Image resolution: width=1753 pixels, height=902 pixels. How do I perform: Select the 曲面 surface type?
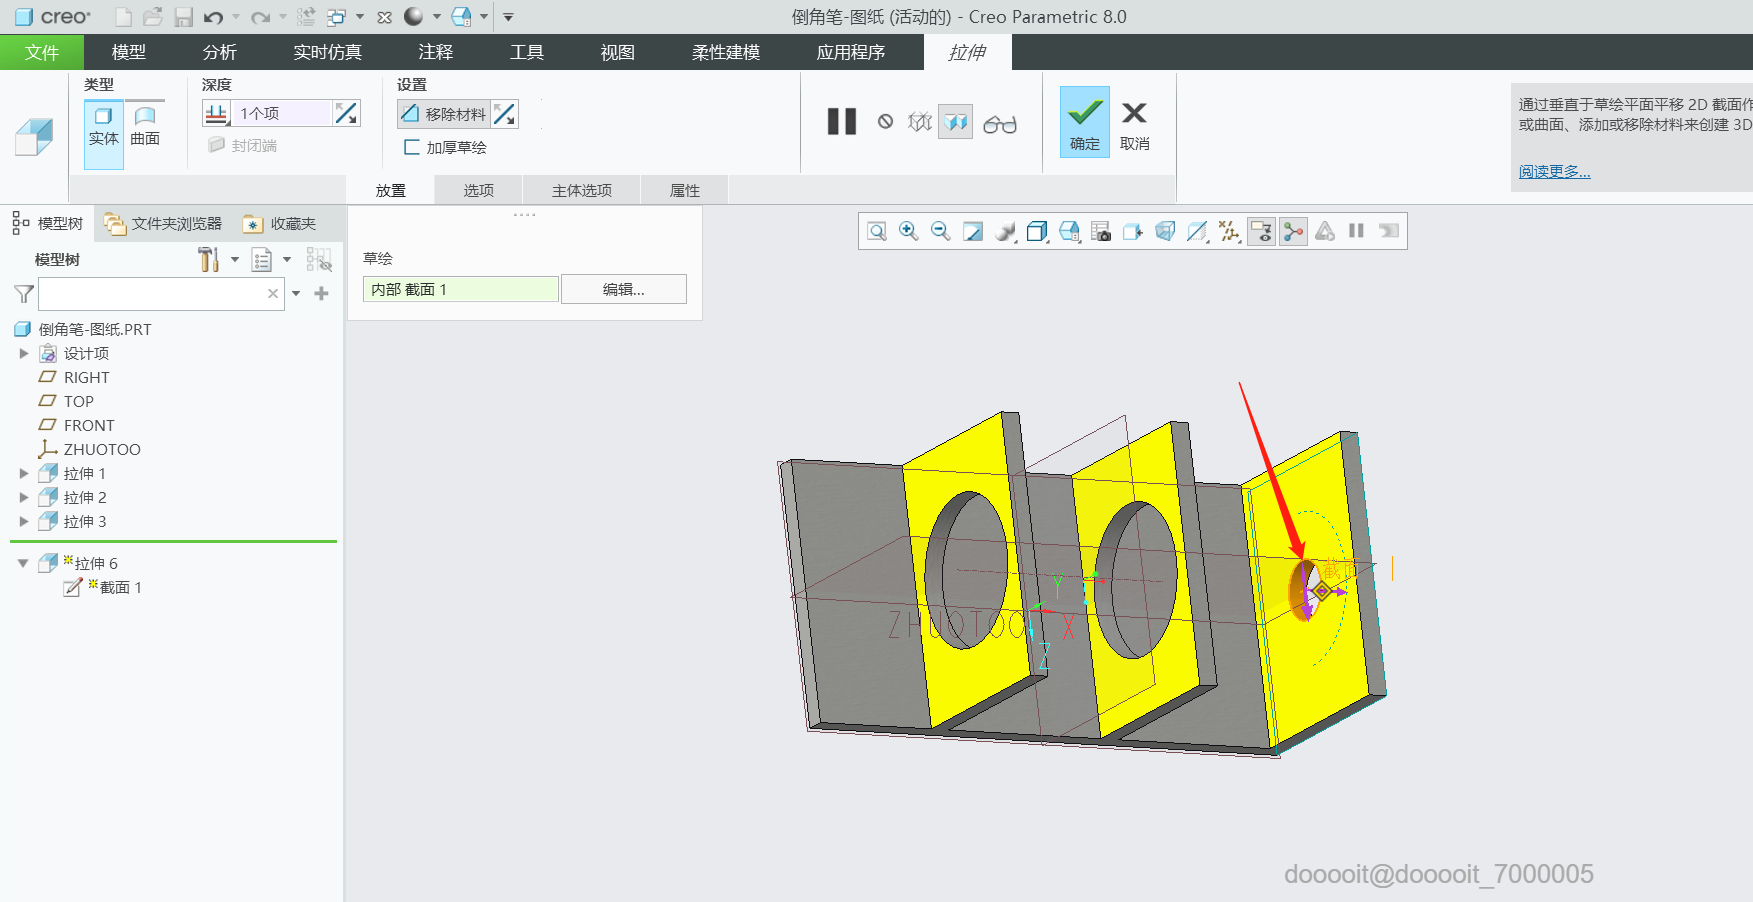point(145,127)
